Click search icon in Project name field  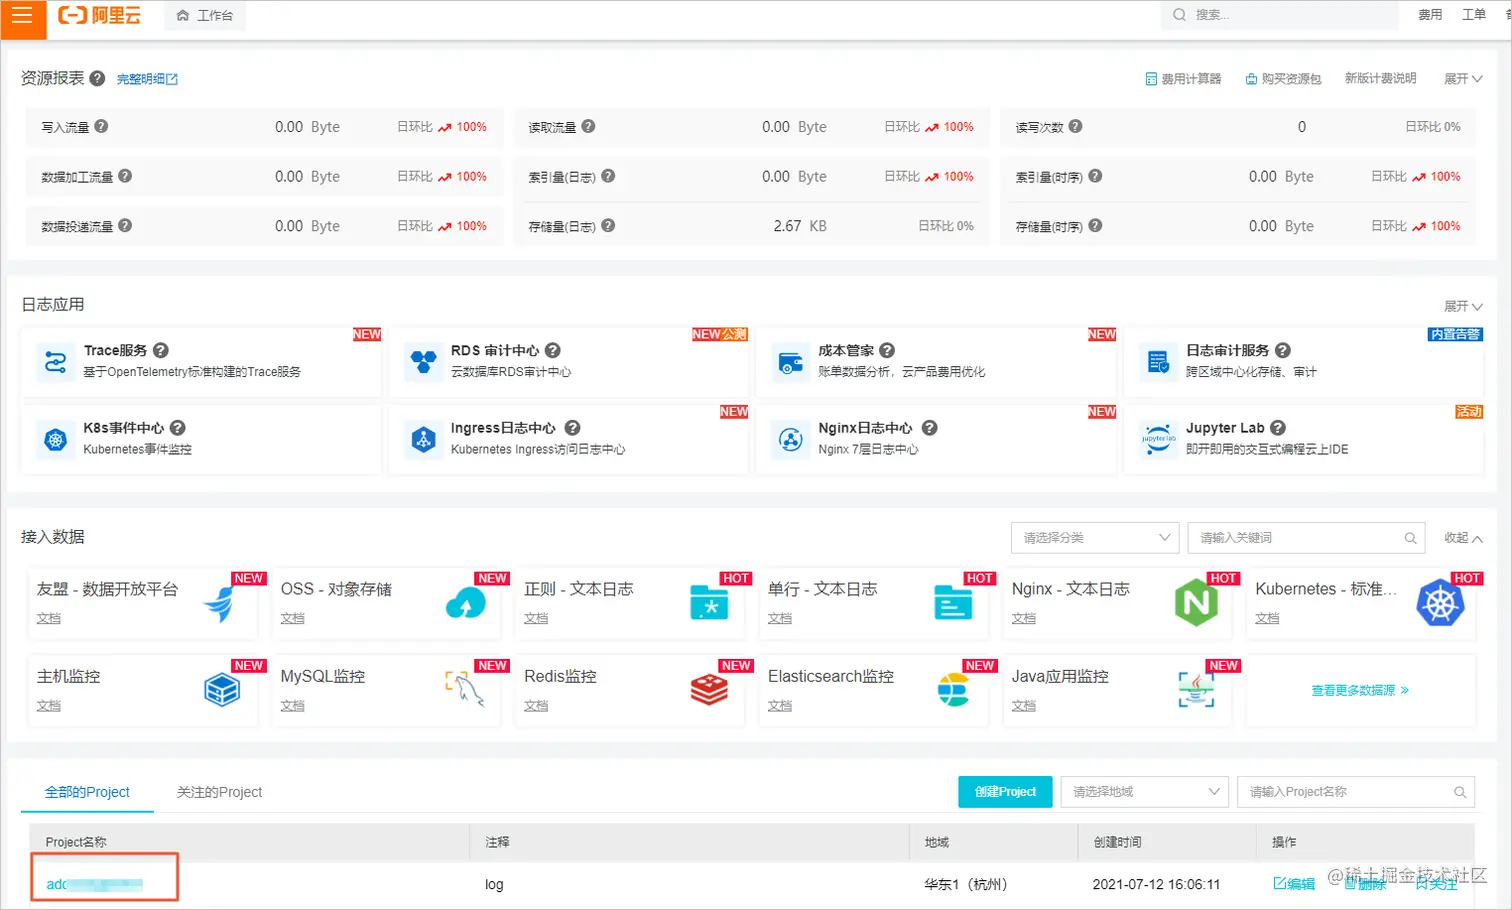coord(1460,792)
